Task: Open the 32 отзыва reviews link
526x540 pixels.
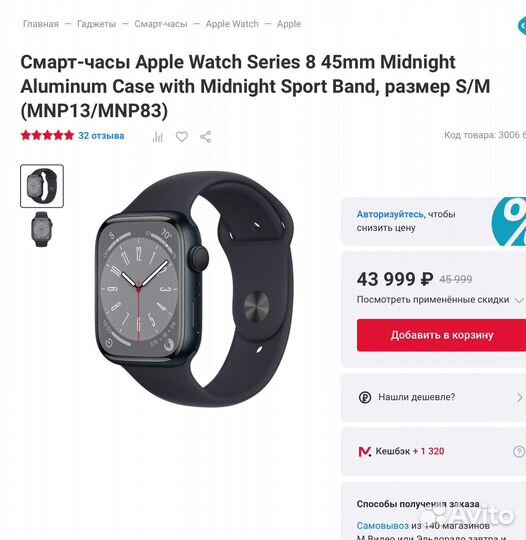Action: tap(101, 136)
